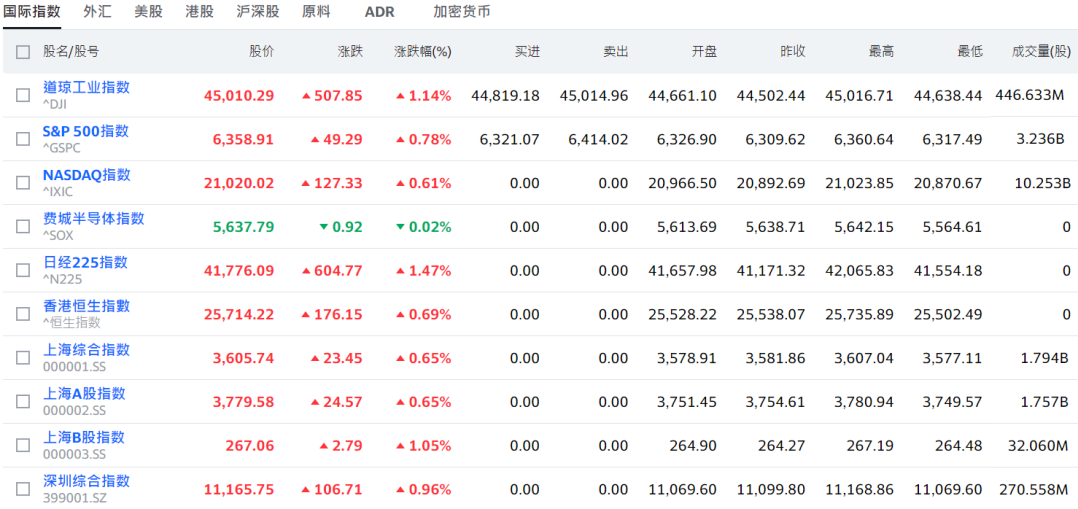Select the 加密货币 tab
Screen dimensions: 1078x509
click(461, 12)
